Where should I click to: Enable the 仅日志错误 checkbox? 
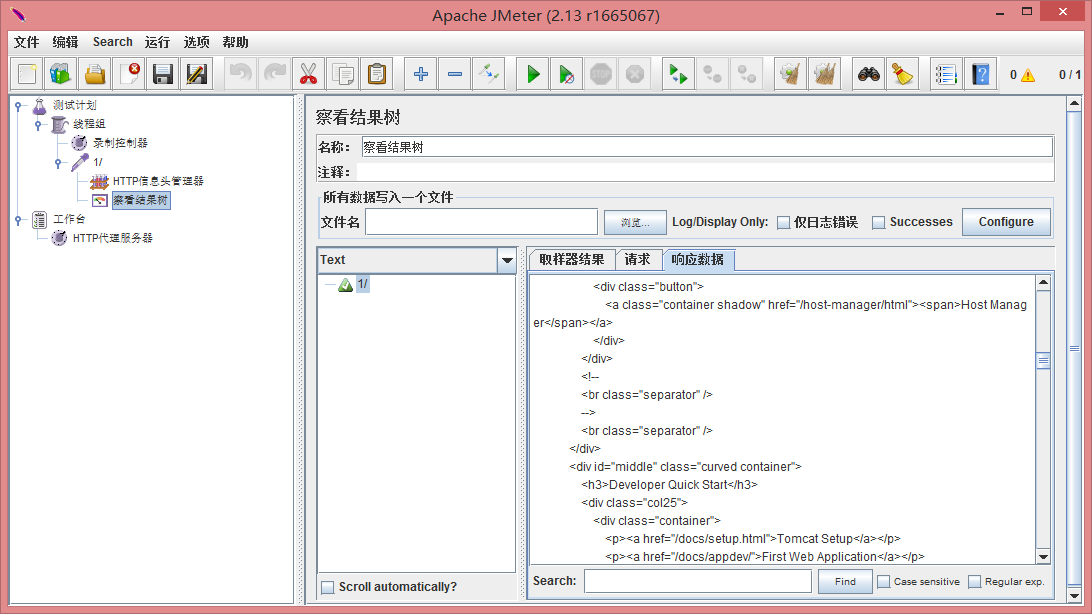click(x=783, y=222)
